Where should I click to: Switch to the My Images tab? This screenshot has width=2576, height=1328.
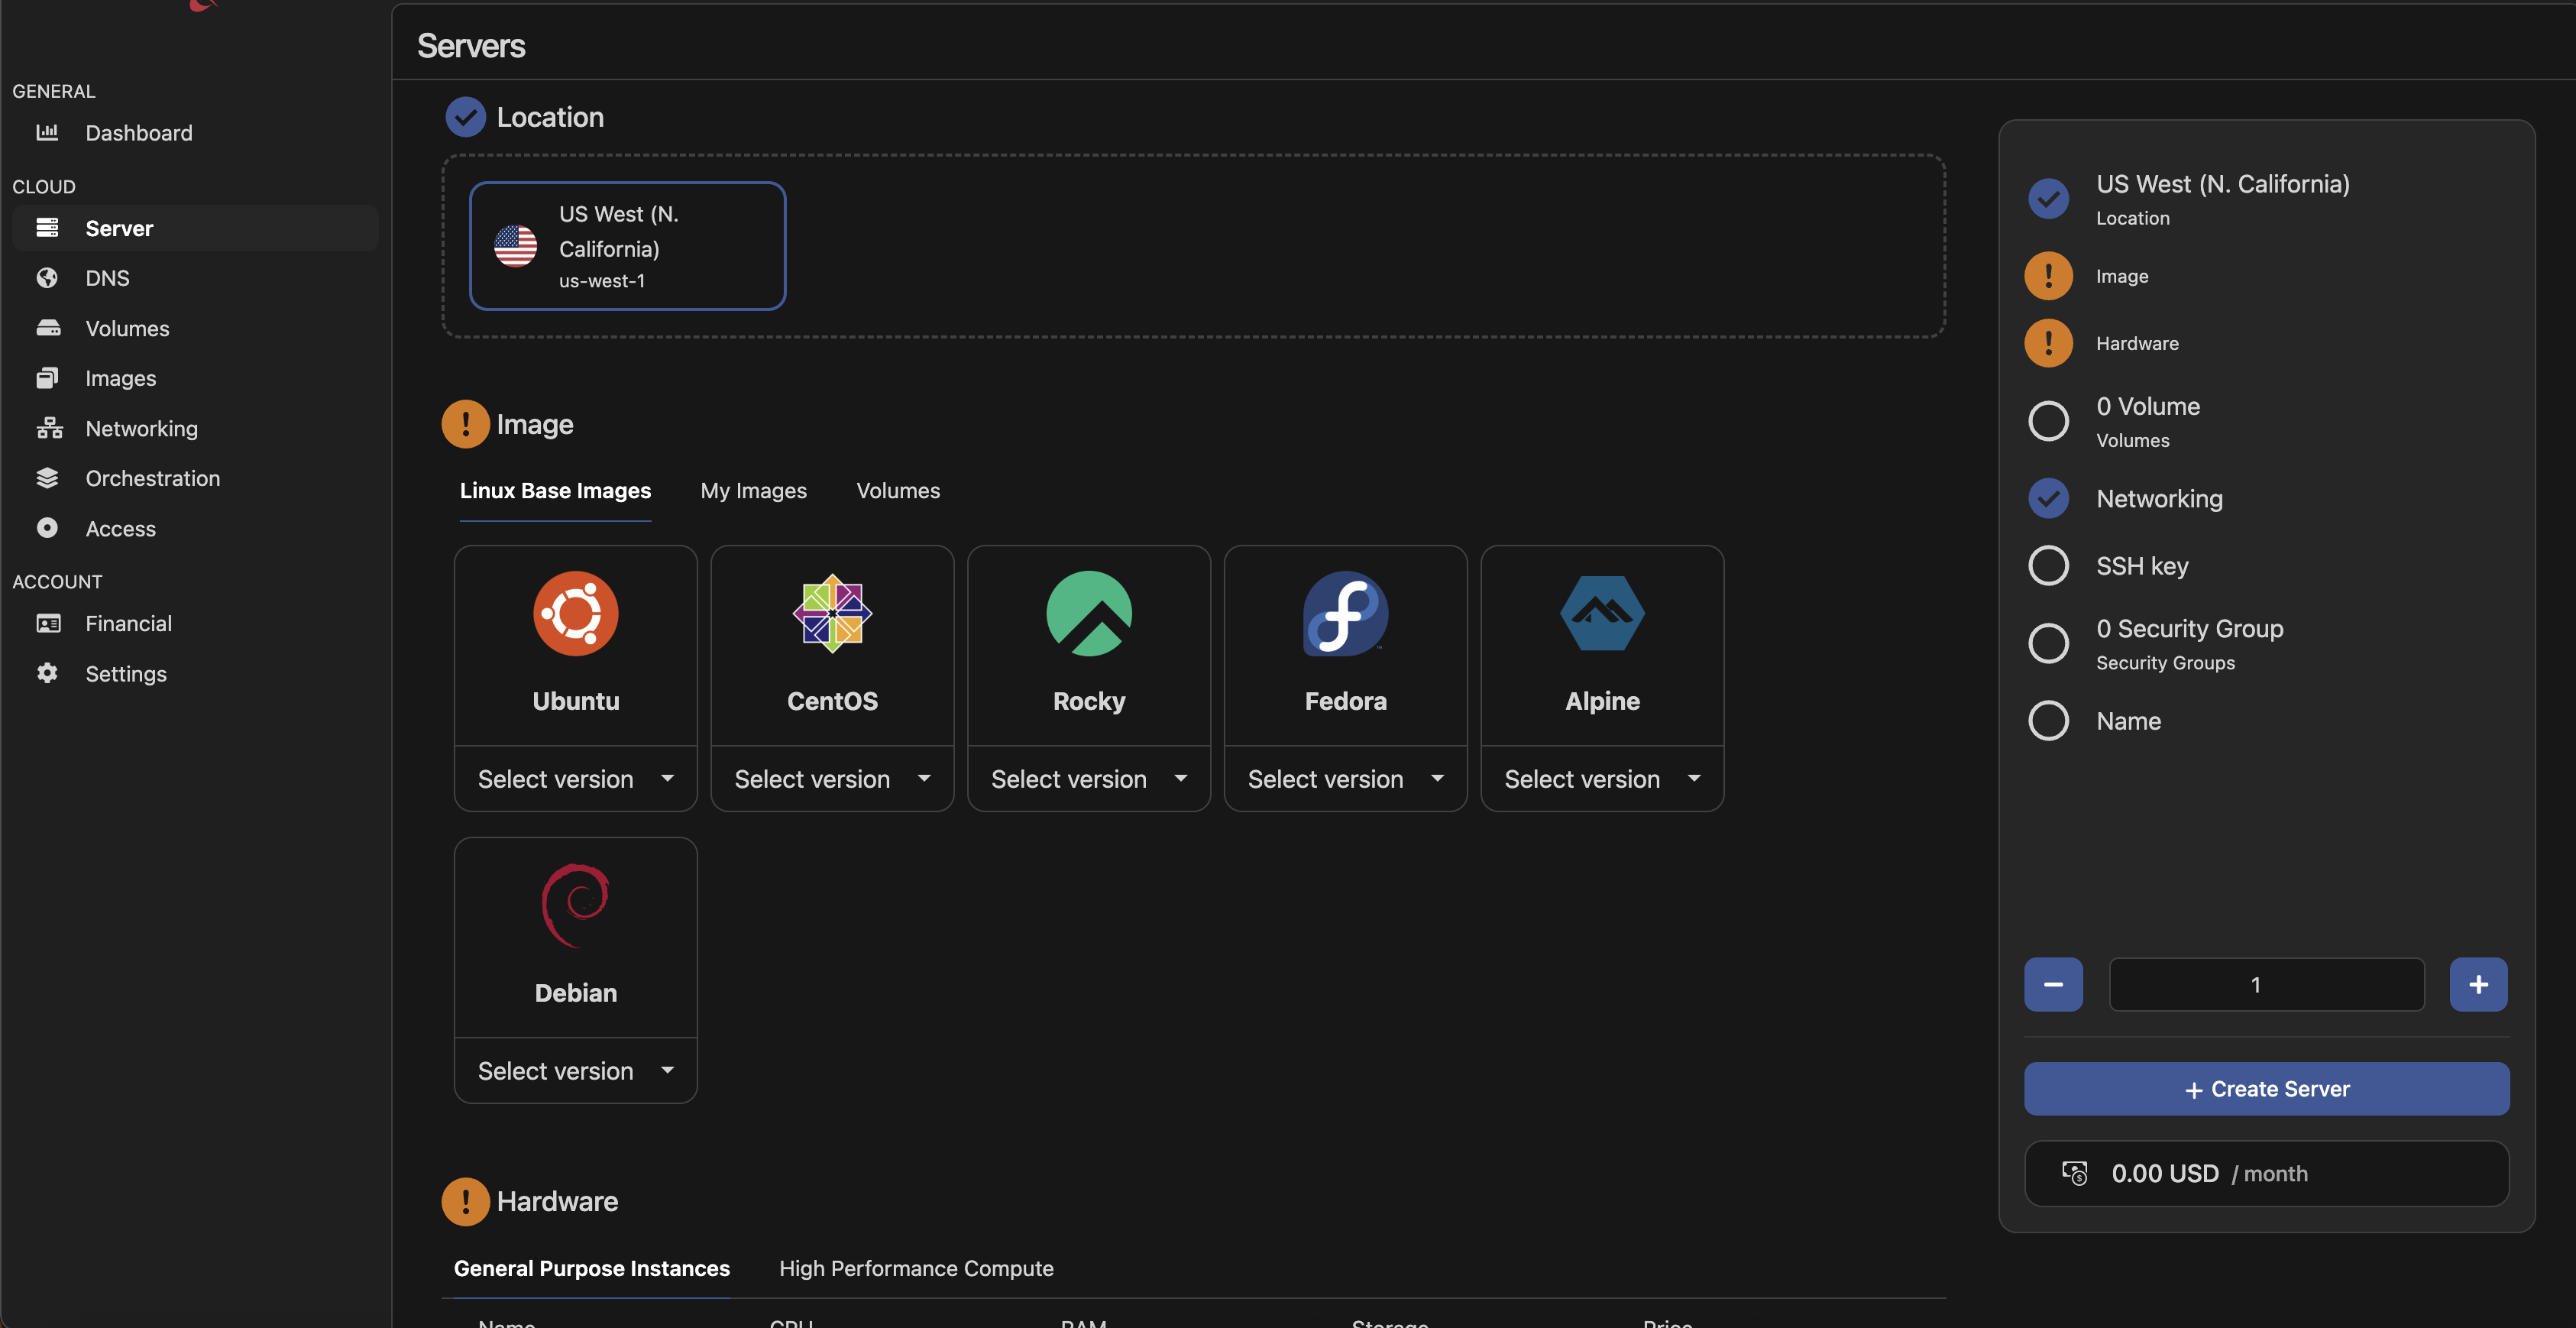pyautogui.click(x=753, y=490)
